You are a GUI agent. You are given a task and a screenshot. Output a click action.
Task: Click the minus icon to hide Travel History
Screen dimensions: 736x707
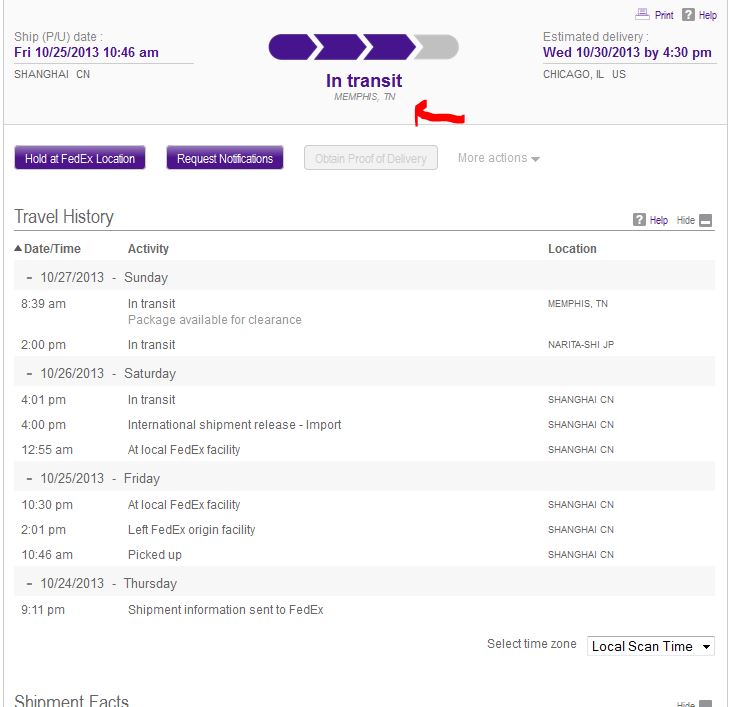(705, 220)
